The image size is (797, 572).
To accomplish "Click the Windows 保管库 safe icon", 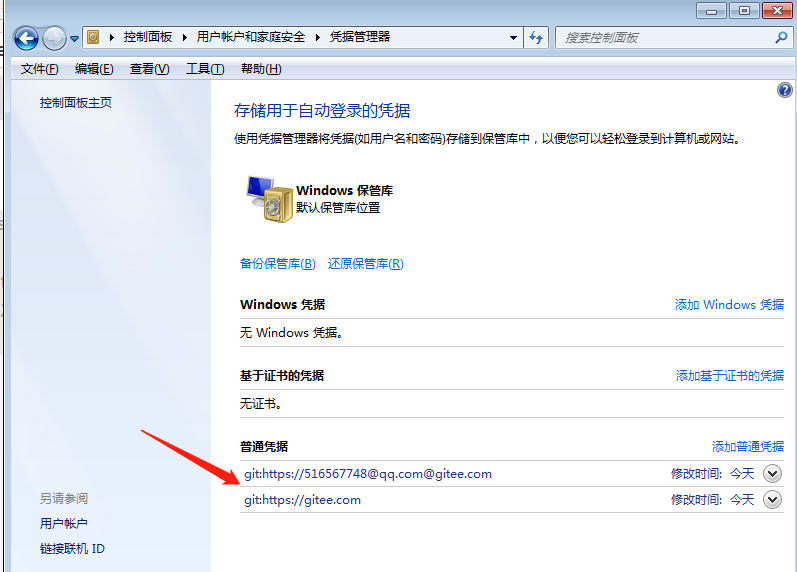I will pos(269,199).
